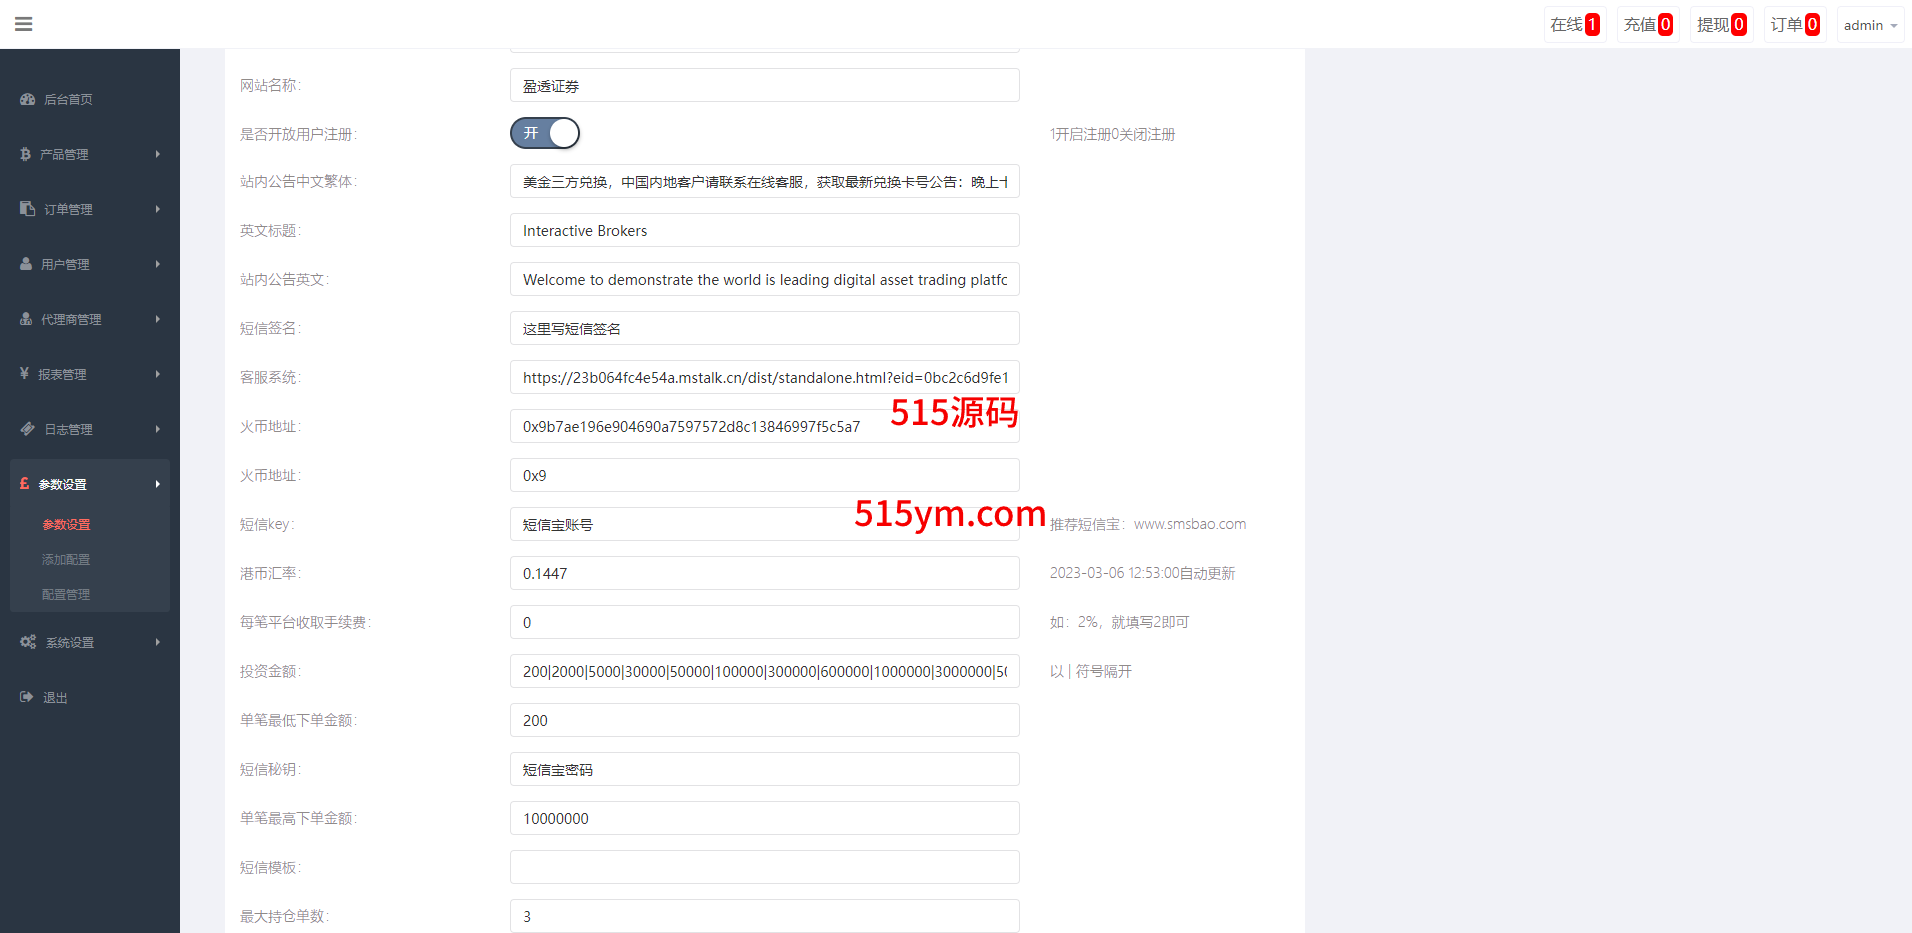Click the 网站名称 input field
1912x933 pixels.
point(764,86)
